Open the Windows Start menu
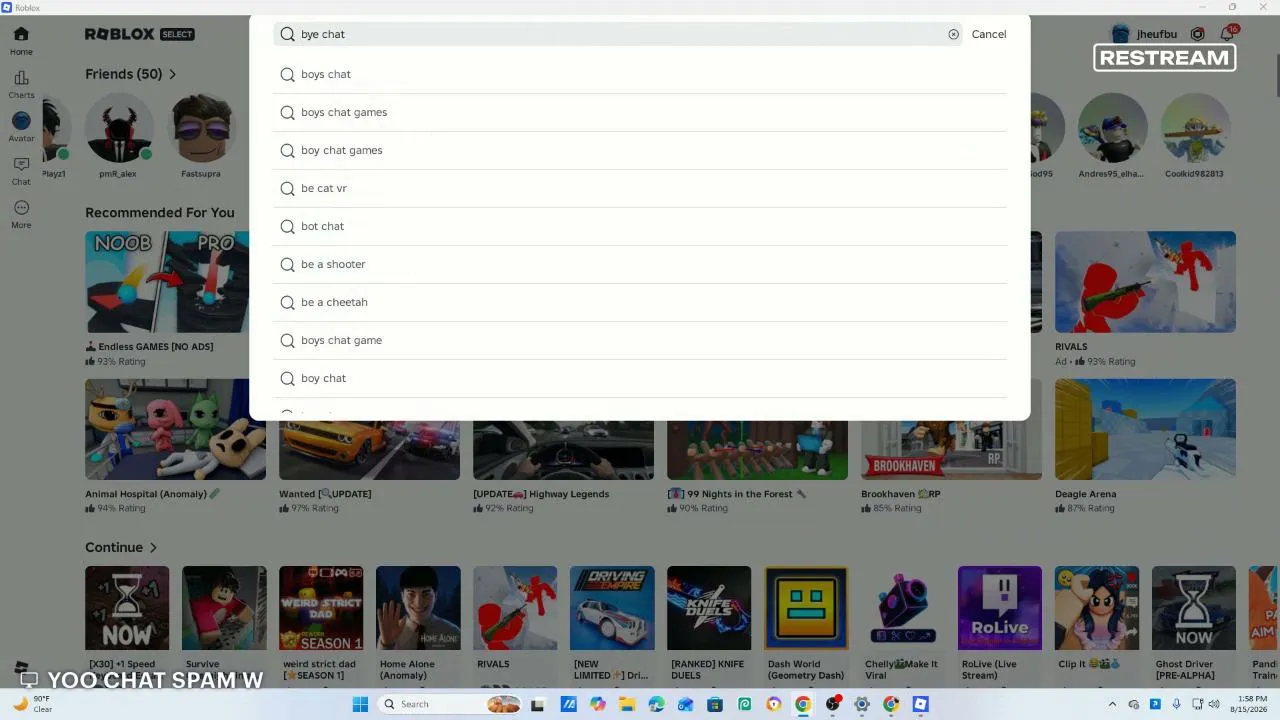This screenshot has width=1280, height=720. (360, 704)
